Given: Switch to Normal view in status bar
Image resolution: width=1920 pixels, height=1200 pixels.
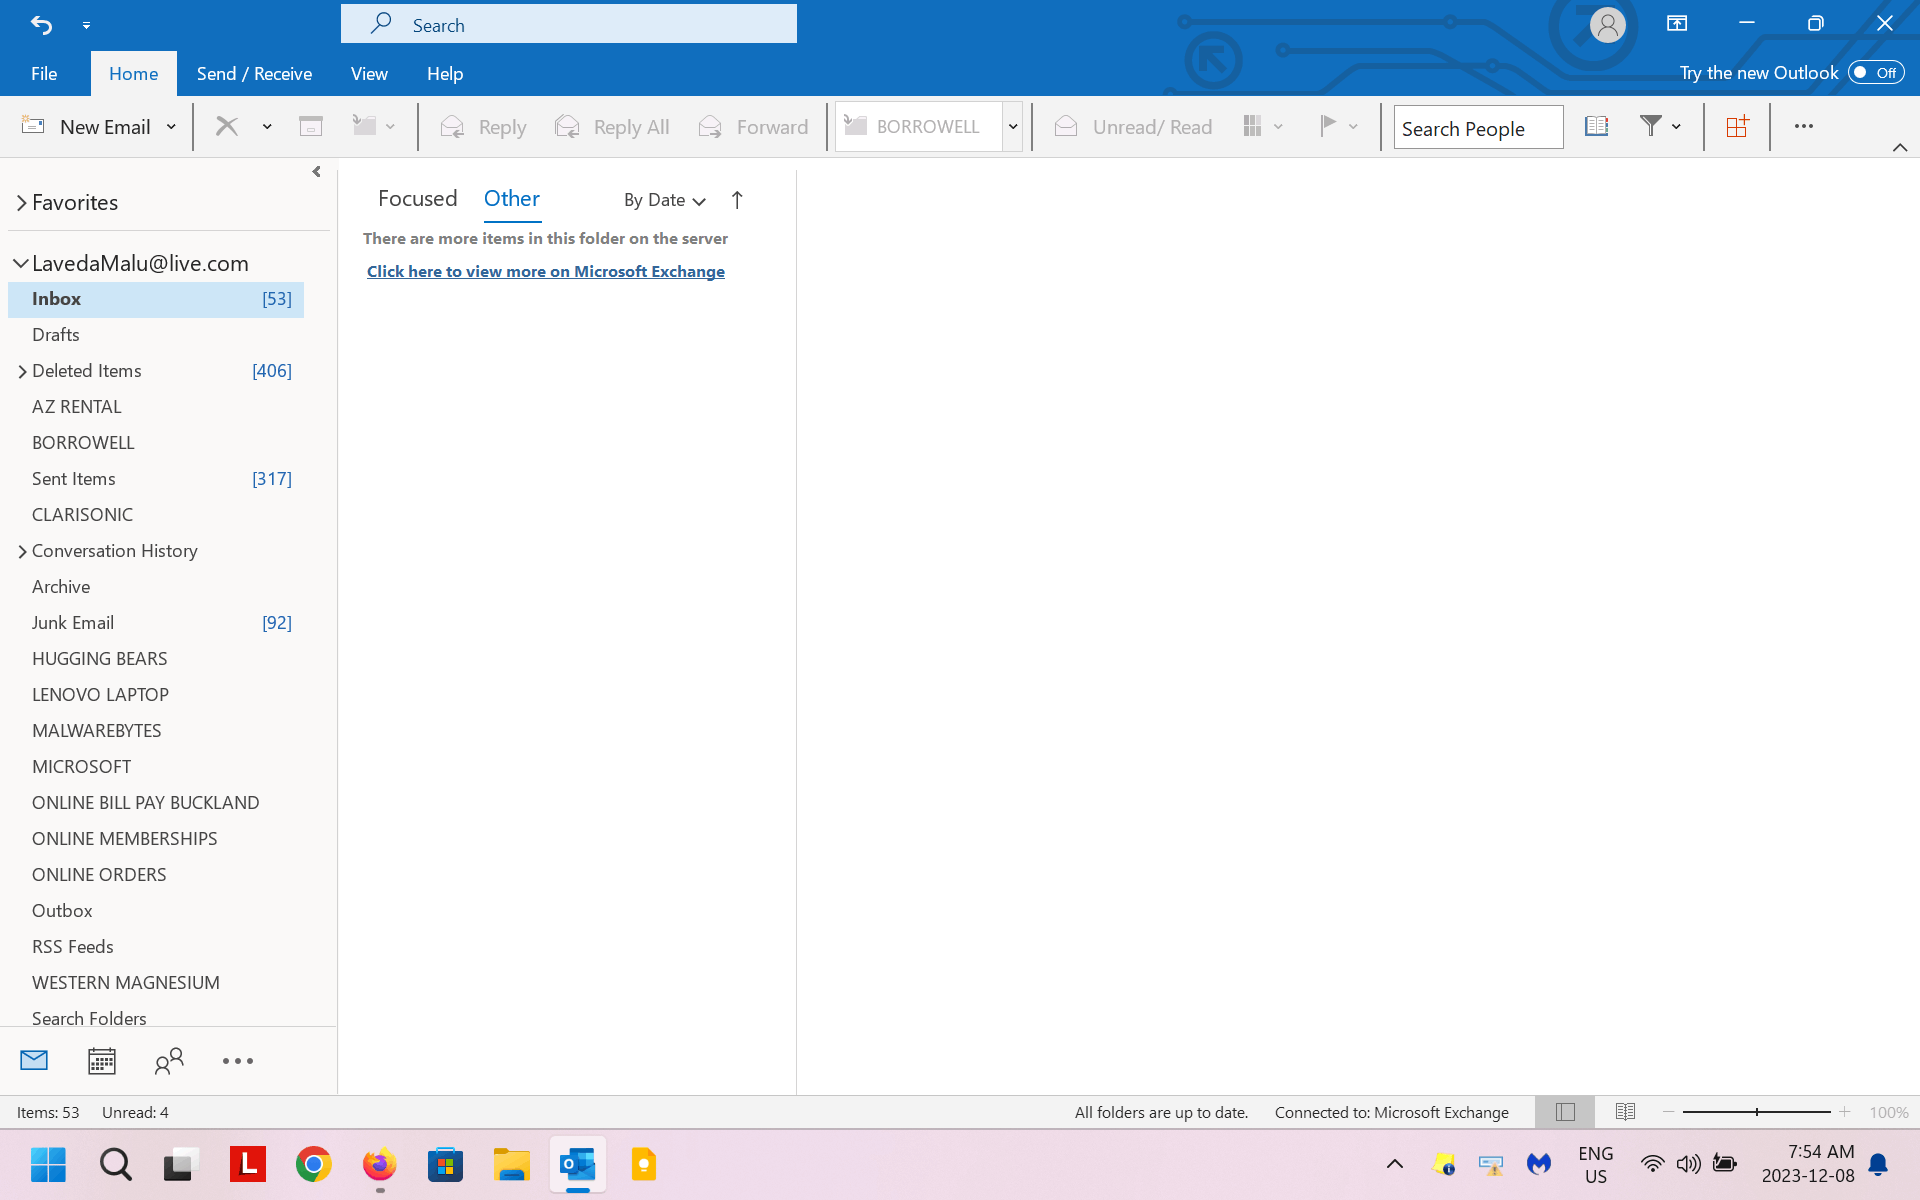Looking at the screenshot, I should 1566,1112.
